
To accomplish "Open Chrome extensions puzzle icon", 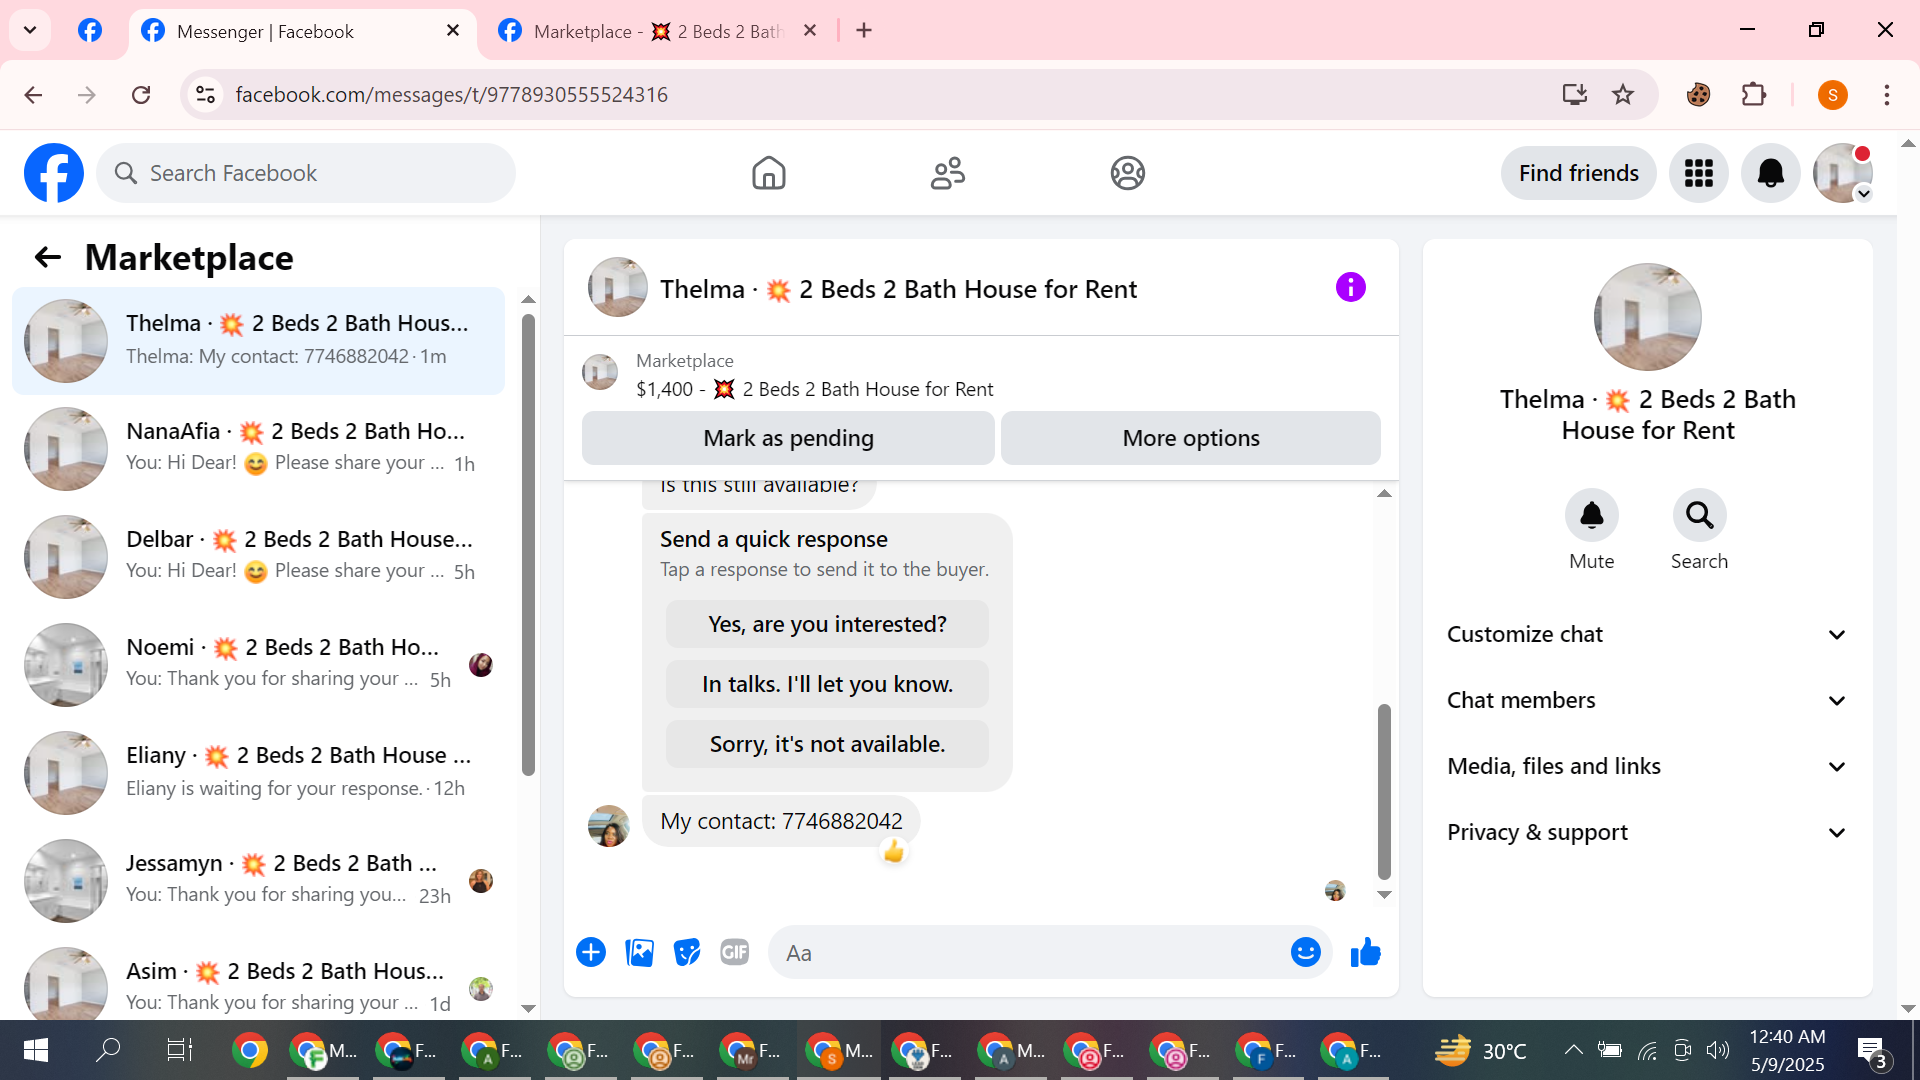I will pos(1754,94).
